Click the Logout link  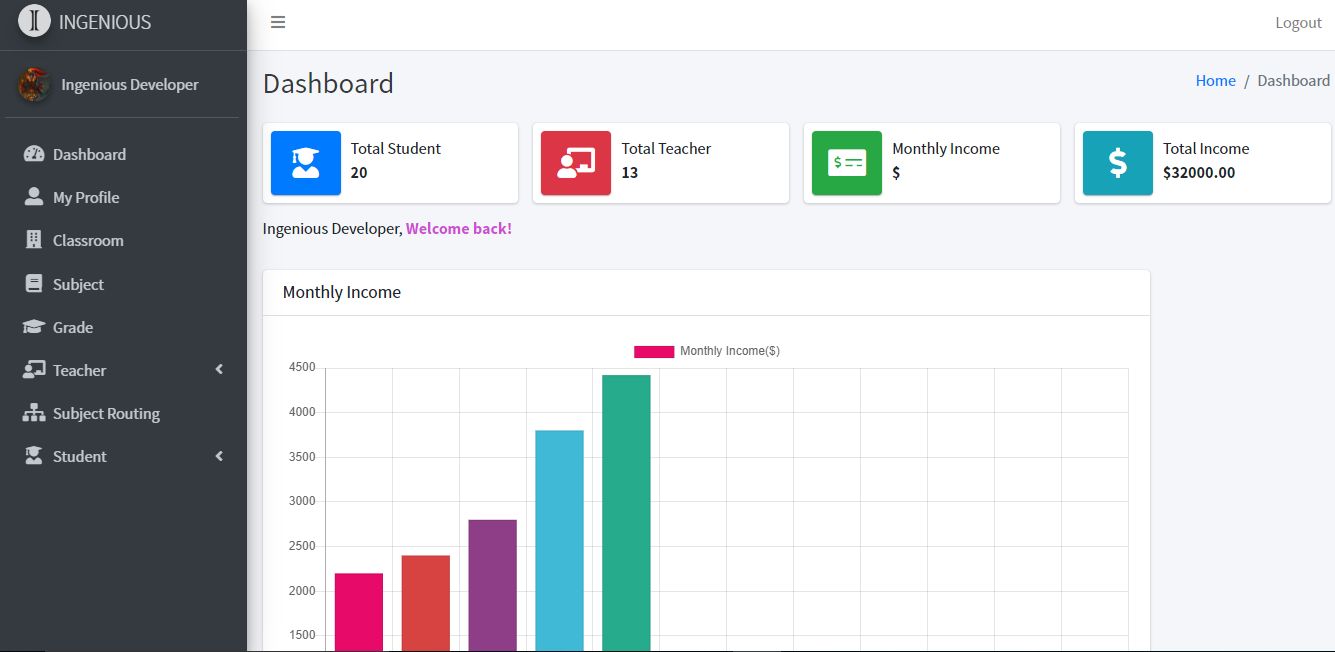coord(1298,23)
